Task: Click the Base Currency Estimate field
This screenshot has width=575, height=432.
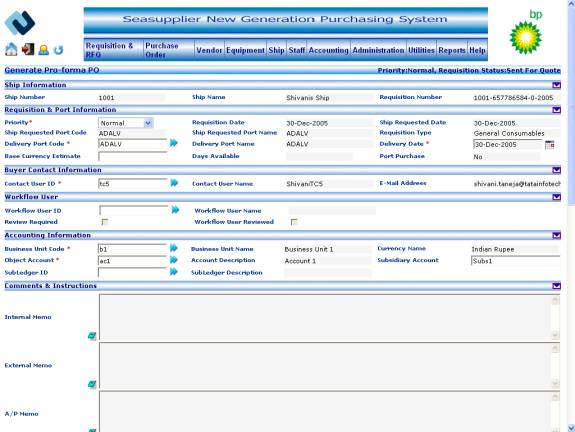Action: 133,156
